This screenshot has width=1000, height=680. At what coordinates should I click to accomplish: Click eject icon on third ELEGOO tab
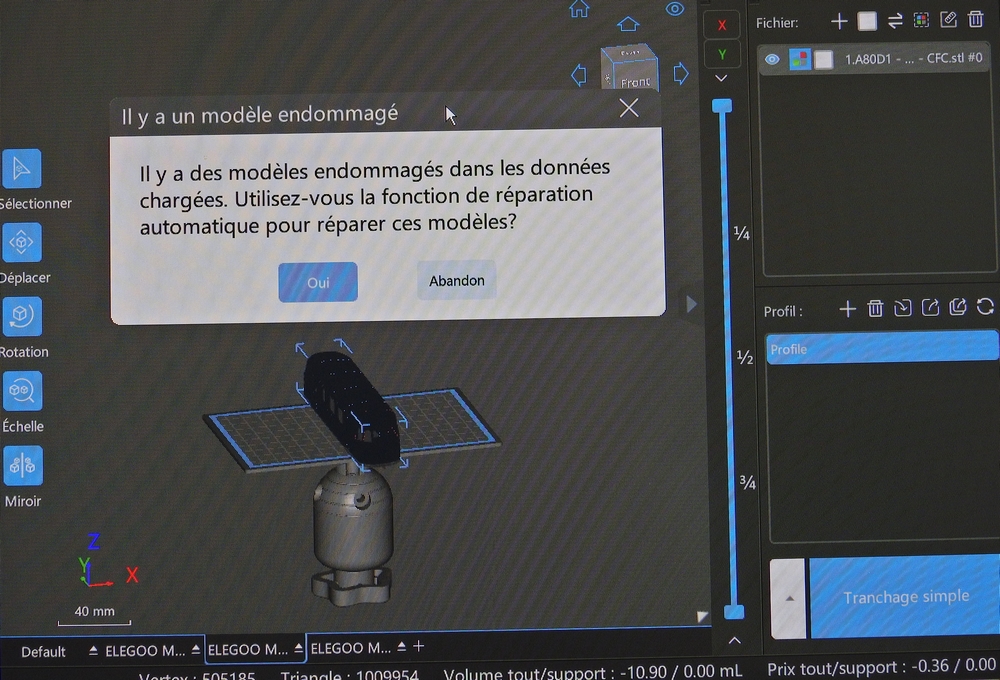(401, 646)
